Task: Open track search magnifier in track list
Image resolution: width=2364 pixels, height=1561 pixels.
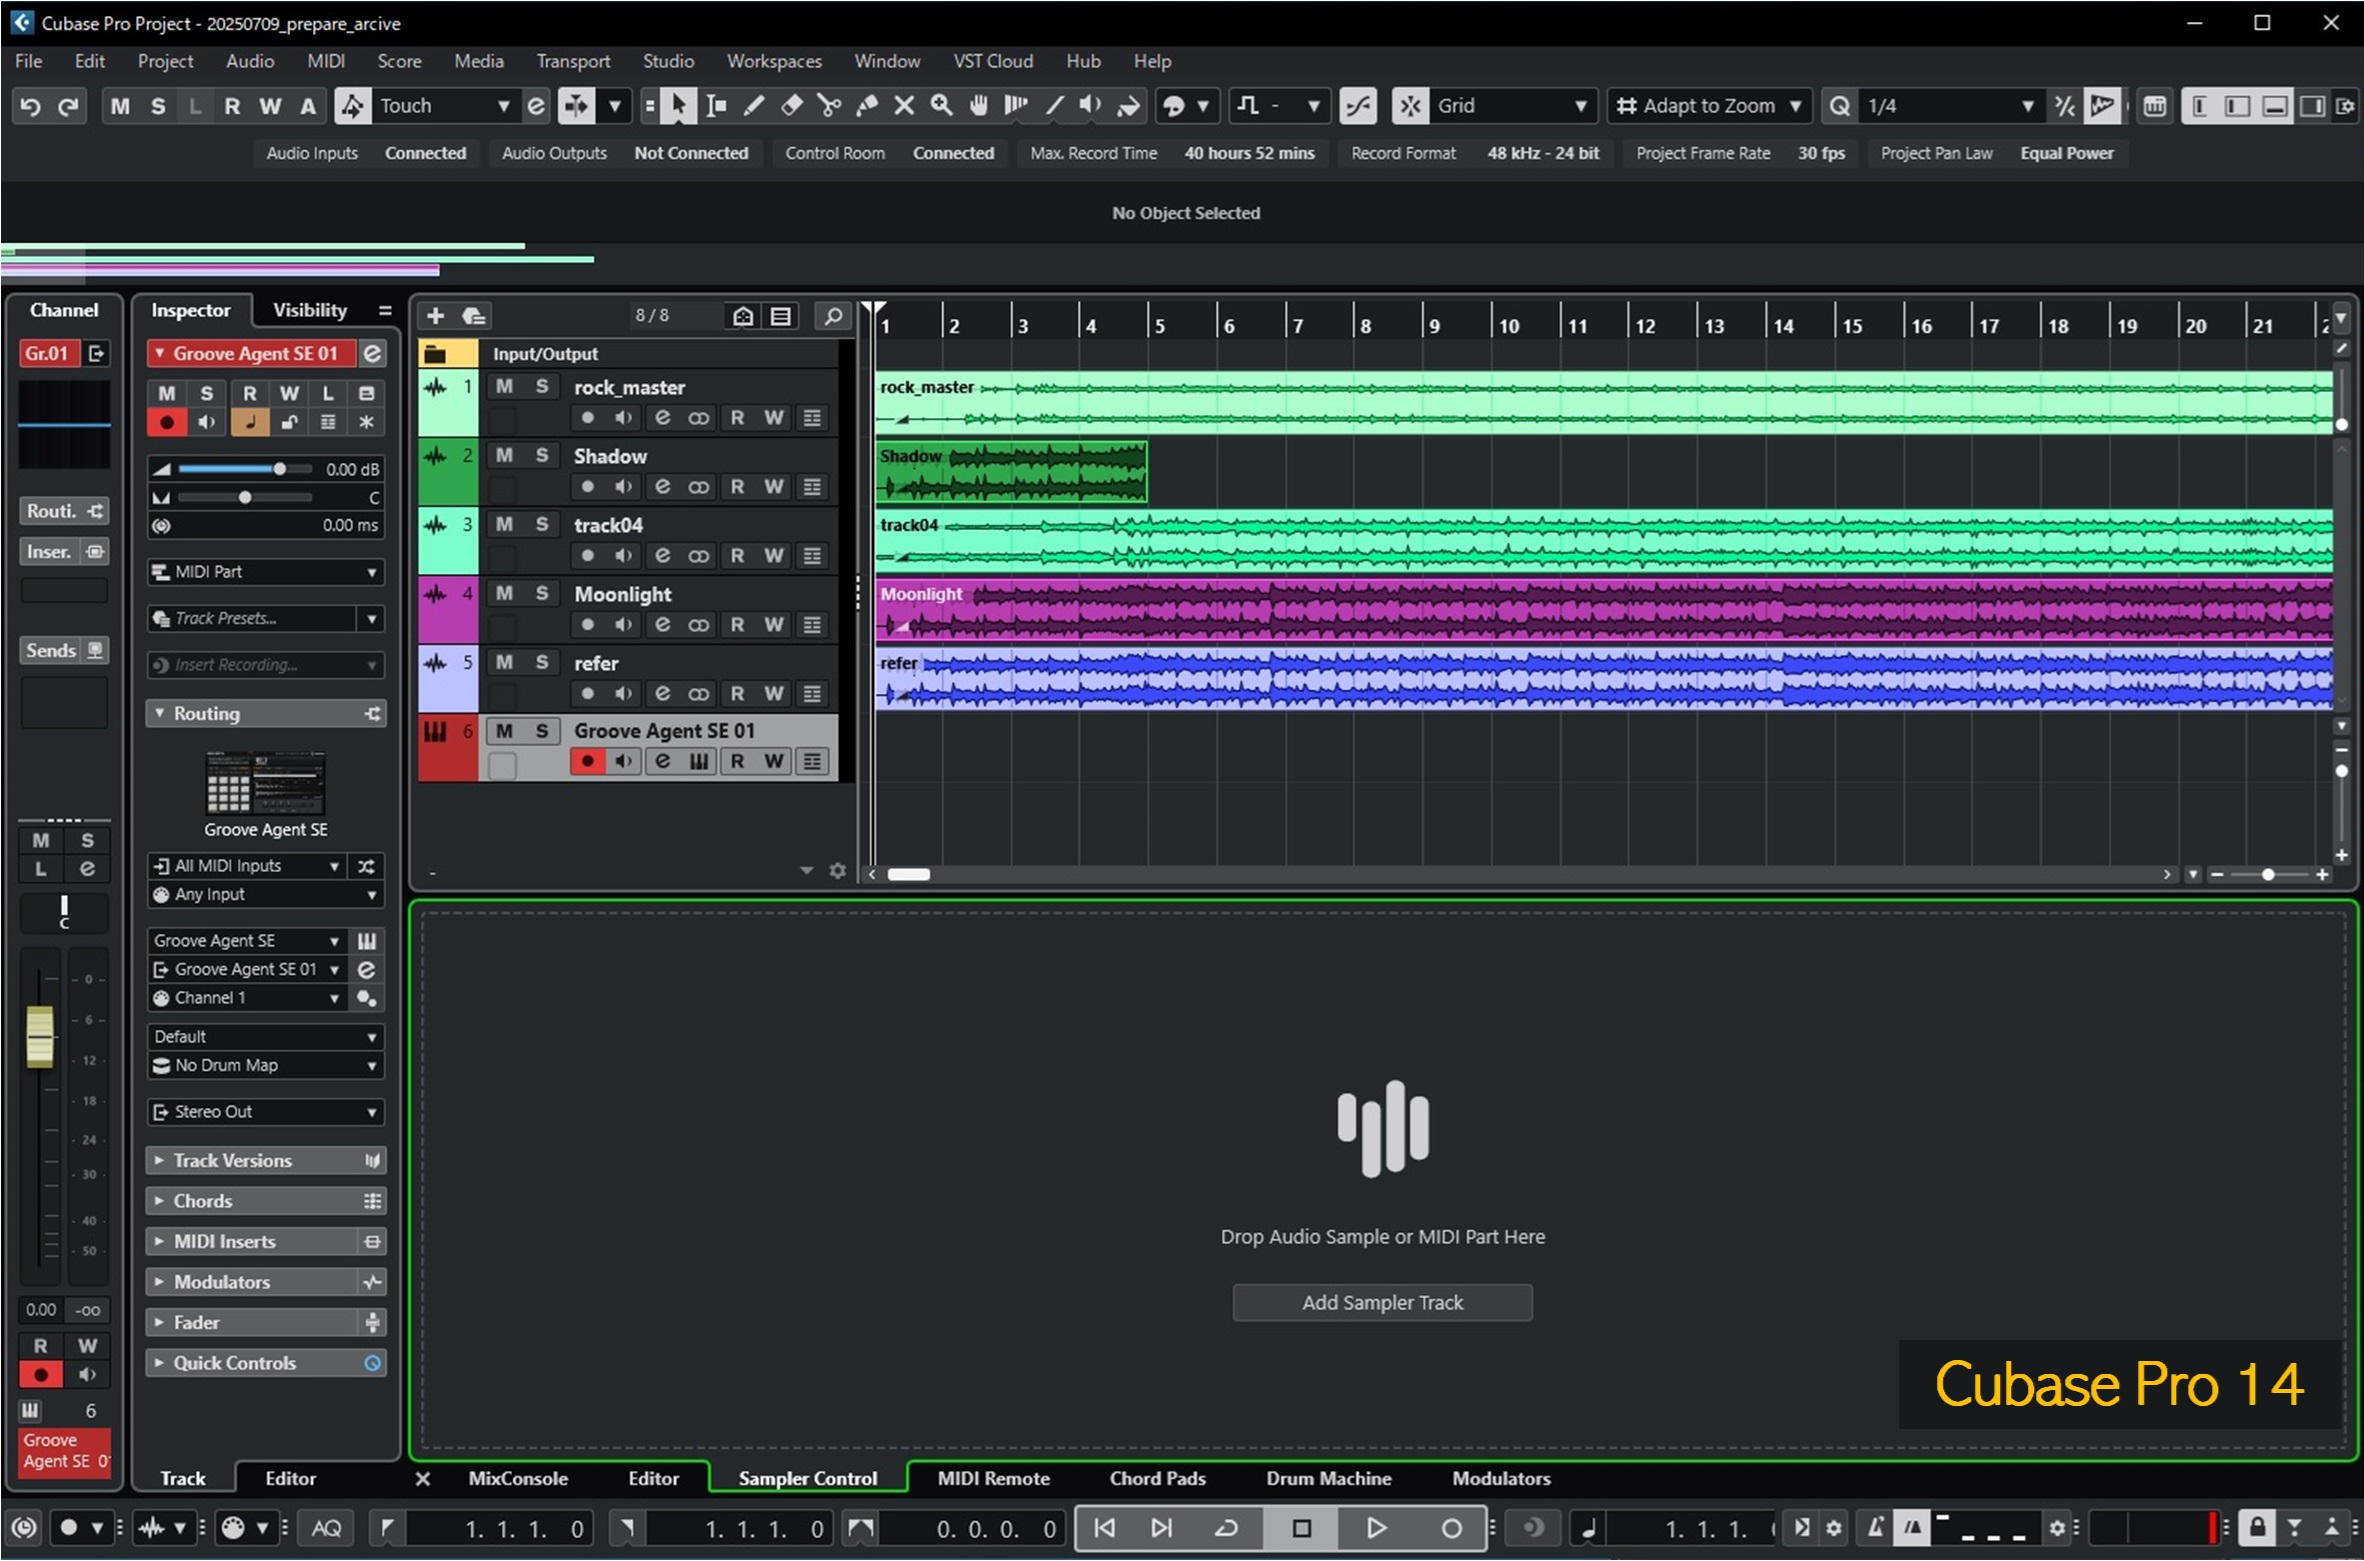Action: (832, 316)
